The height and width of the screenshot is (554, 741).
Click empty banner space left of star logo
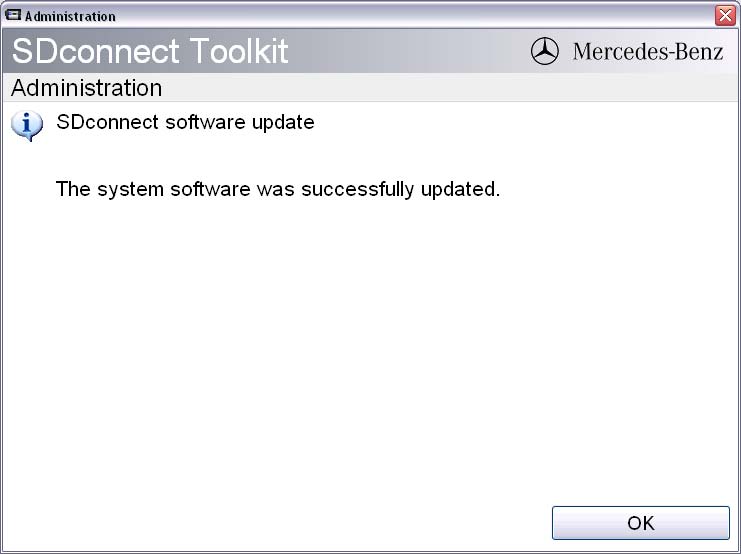click(x=410, y=51)
